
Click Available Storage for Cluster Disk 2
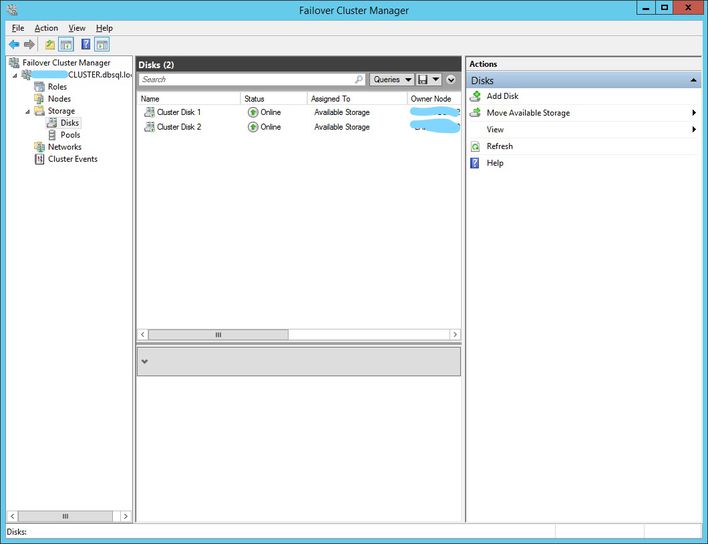tap(342, 127)
